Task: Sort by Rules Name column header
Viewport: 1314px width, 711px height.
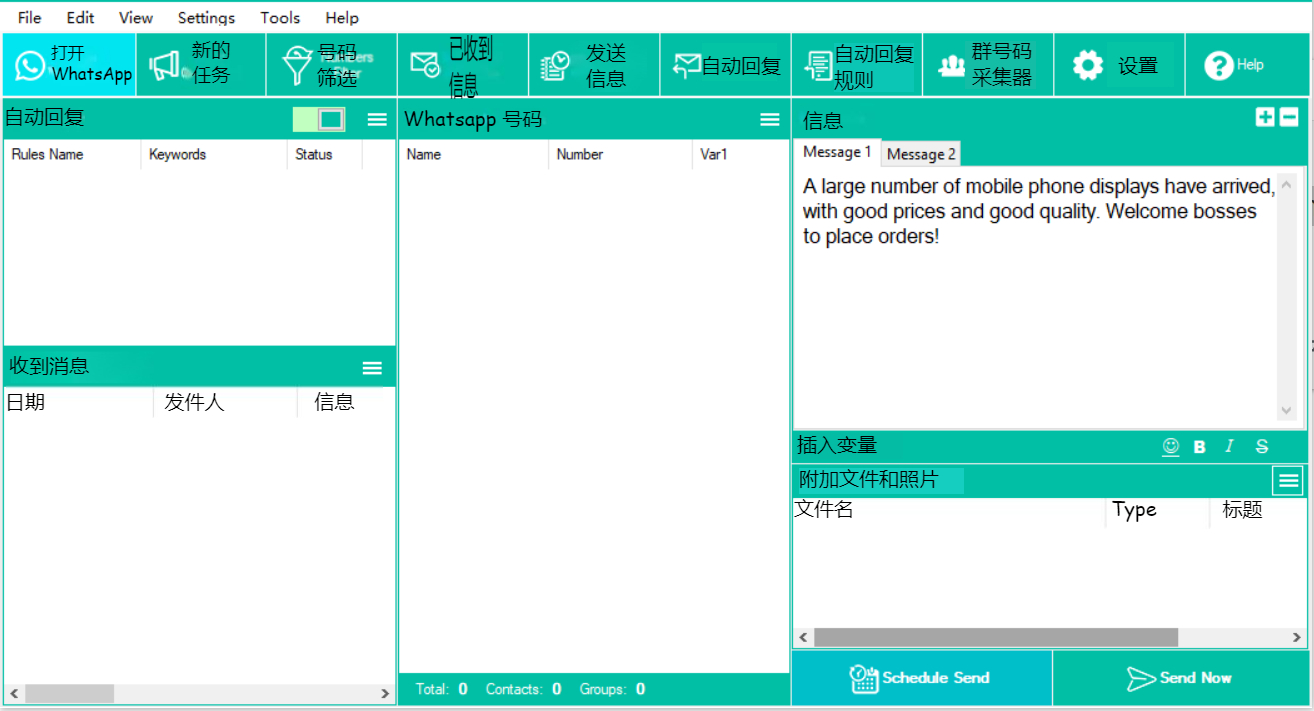Action: coord(72,154)
